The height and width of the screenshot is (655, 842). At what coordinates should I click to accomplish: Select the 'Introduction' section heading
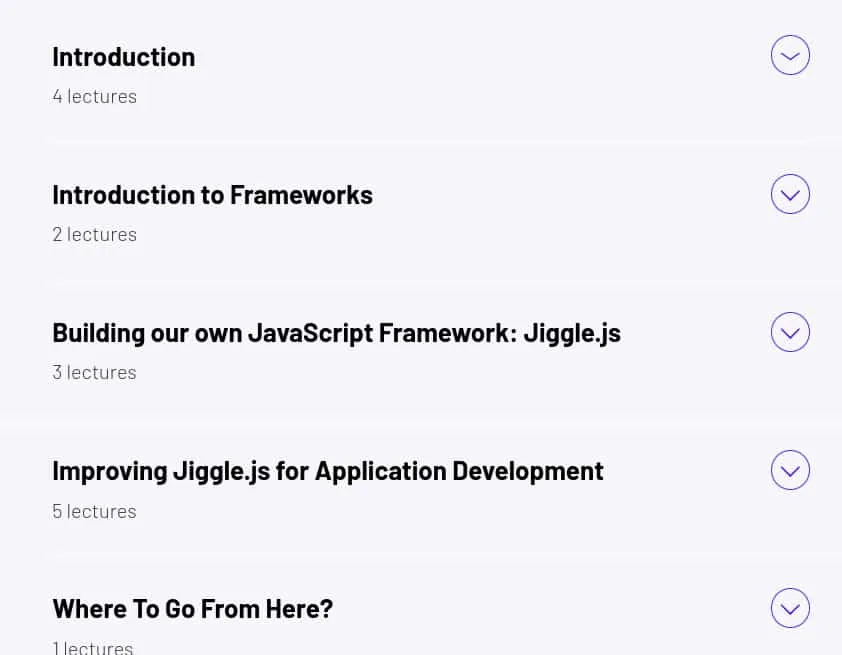(124, 57)
